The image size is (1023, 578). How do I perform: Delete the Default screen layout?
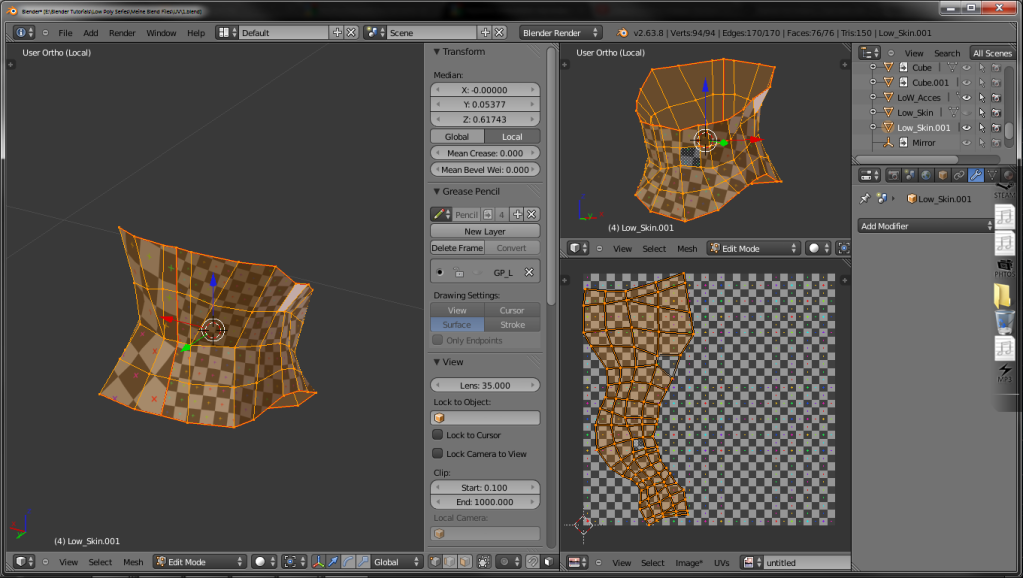351,33
